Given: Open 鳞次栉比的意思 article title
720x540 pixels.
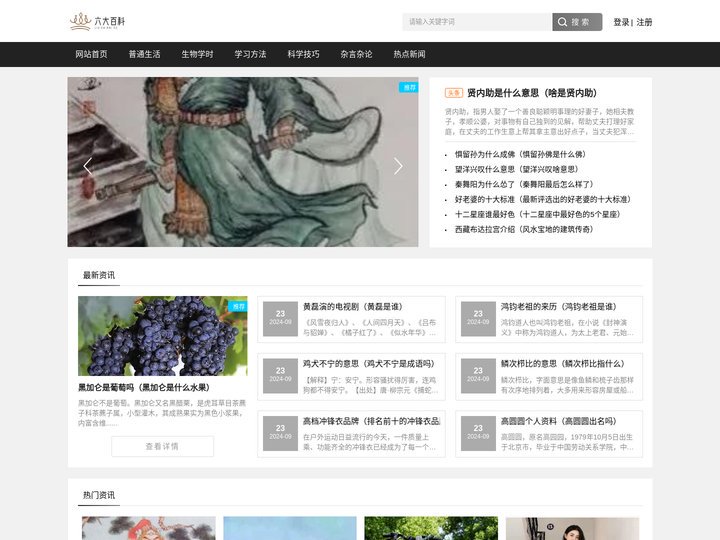Looking at the screenshot, I should coord(562,364).
